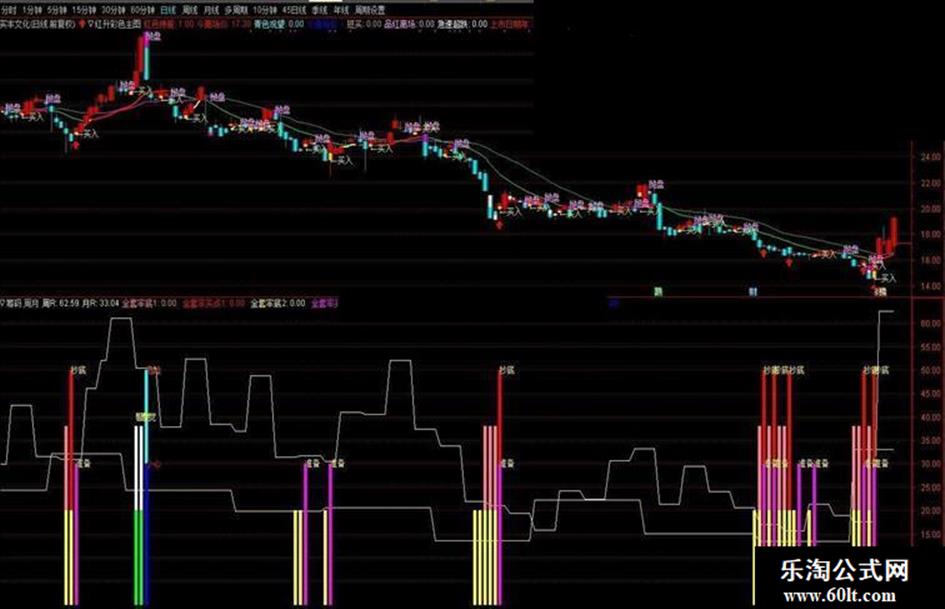The image size is (945, 609).
Task: Switch to the 分时 intraday tab
Action: [9, 10]
